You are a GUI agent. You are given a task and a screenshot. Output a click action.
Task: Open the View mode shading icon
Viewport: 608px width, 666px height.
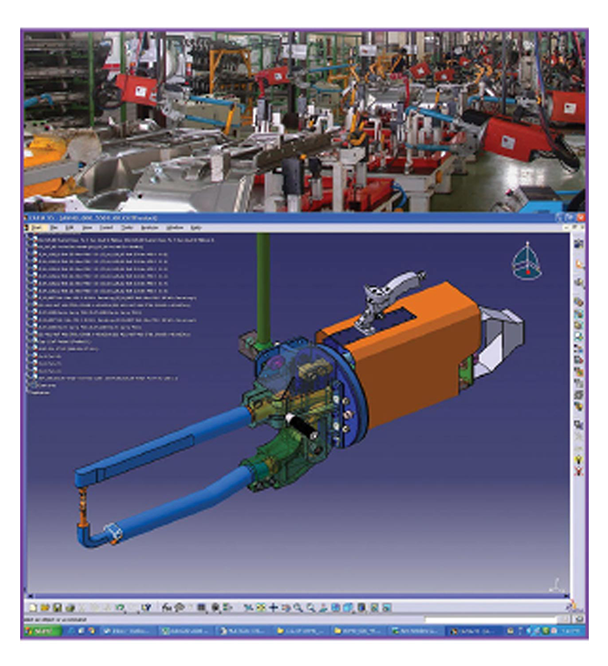pos(361,607)
